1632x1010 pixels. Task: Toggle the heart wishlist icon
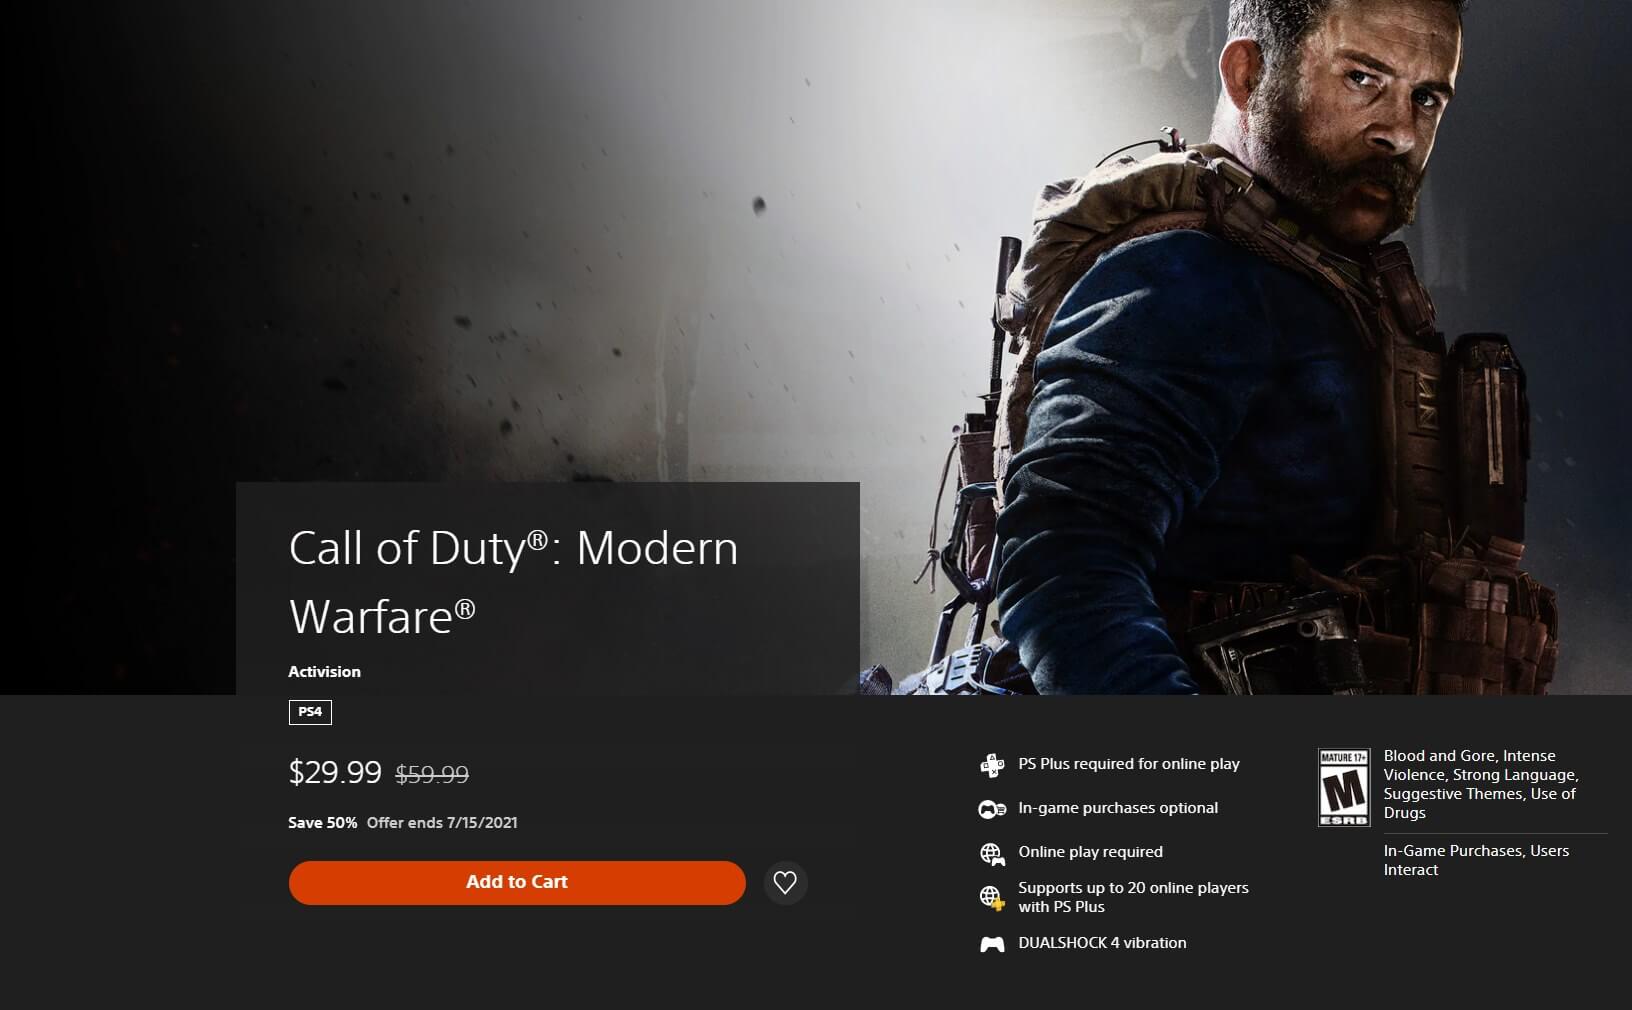click(785, 882)
